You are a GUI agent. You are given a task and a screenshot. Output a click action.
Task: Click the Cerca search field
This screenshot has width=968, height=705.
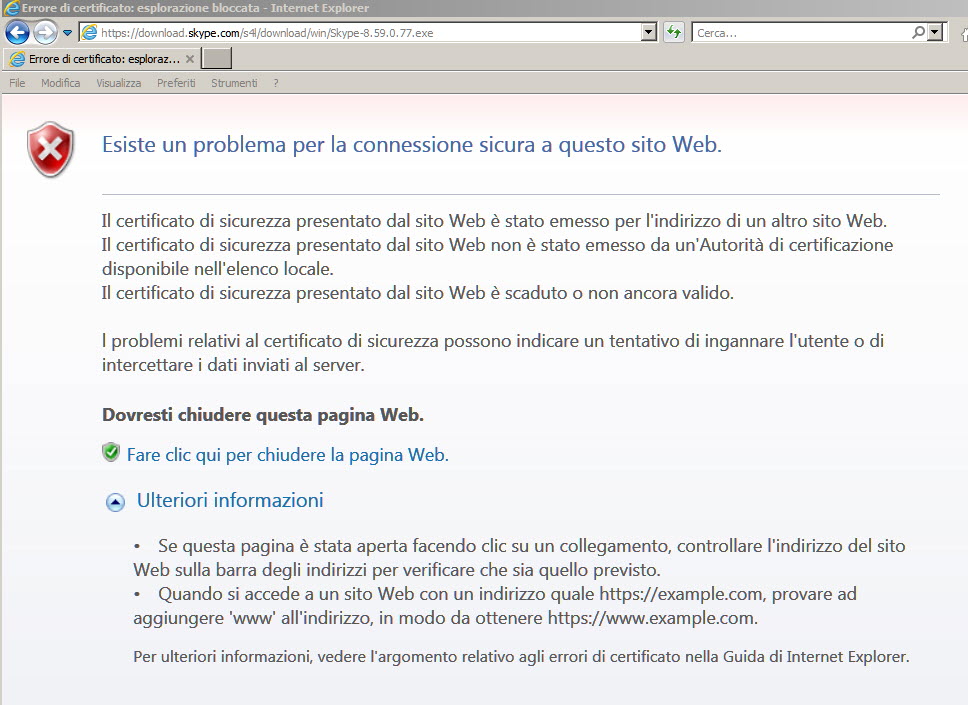[803, 33]
